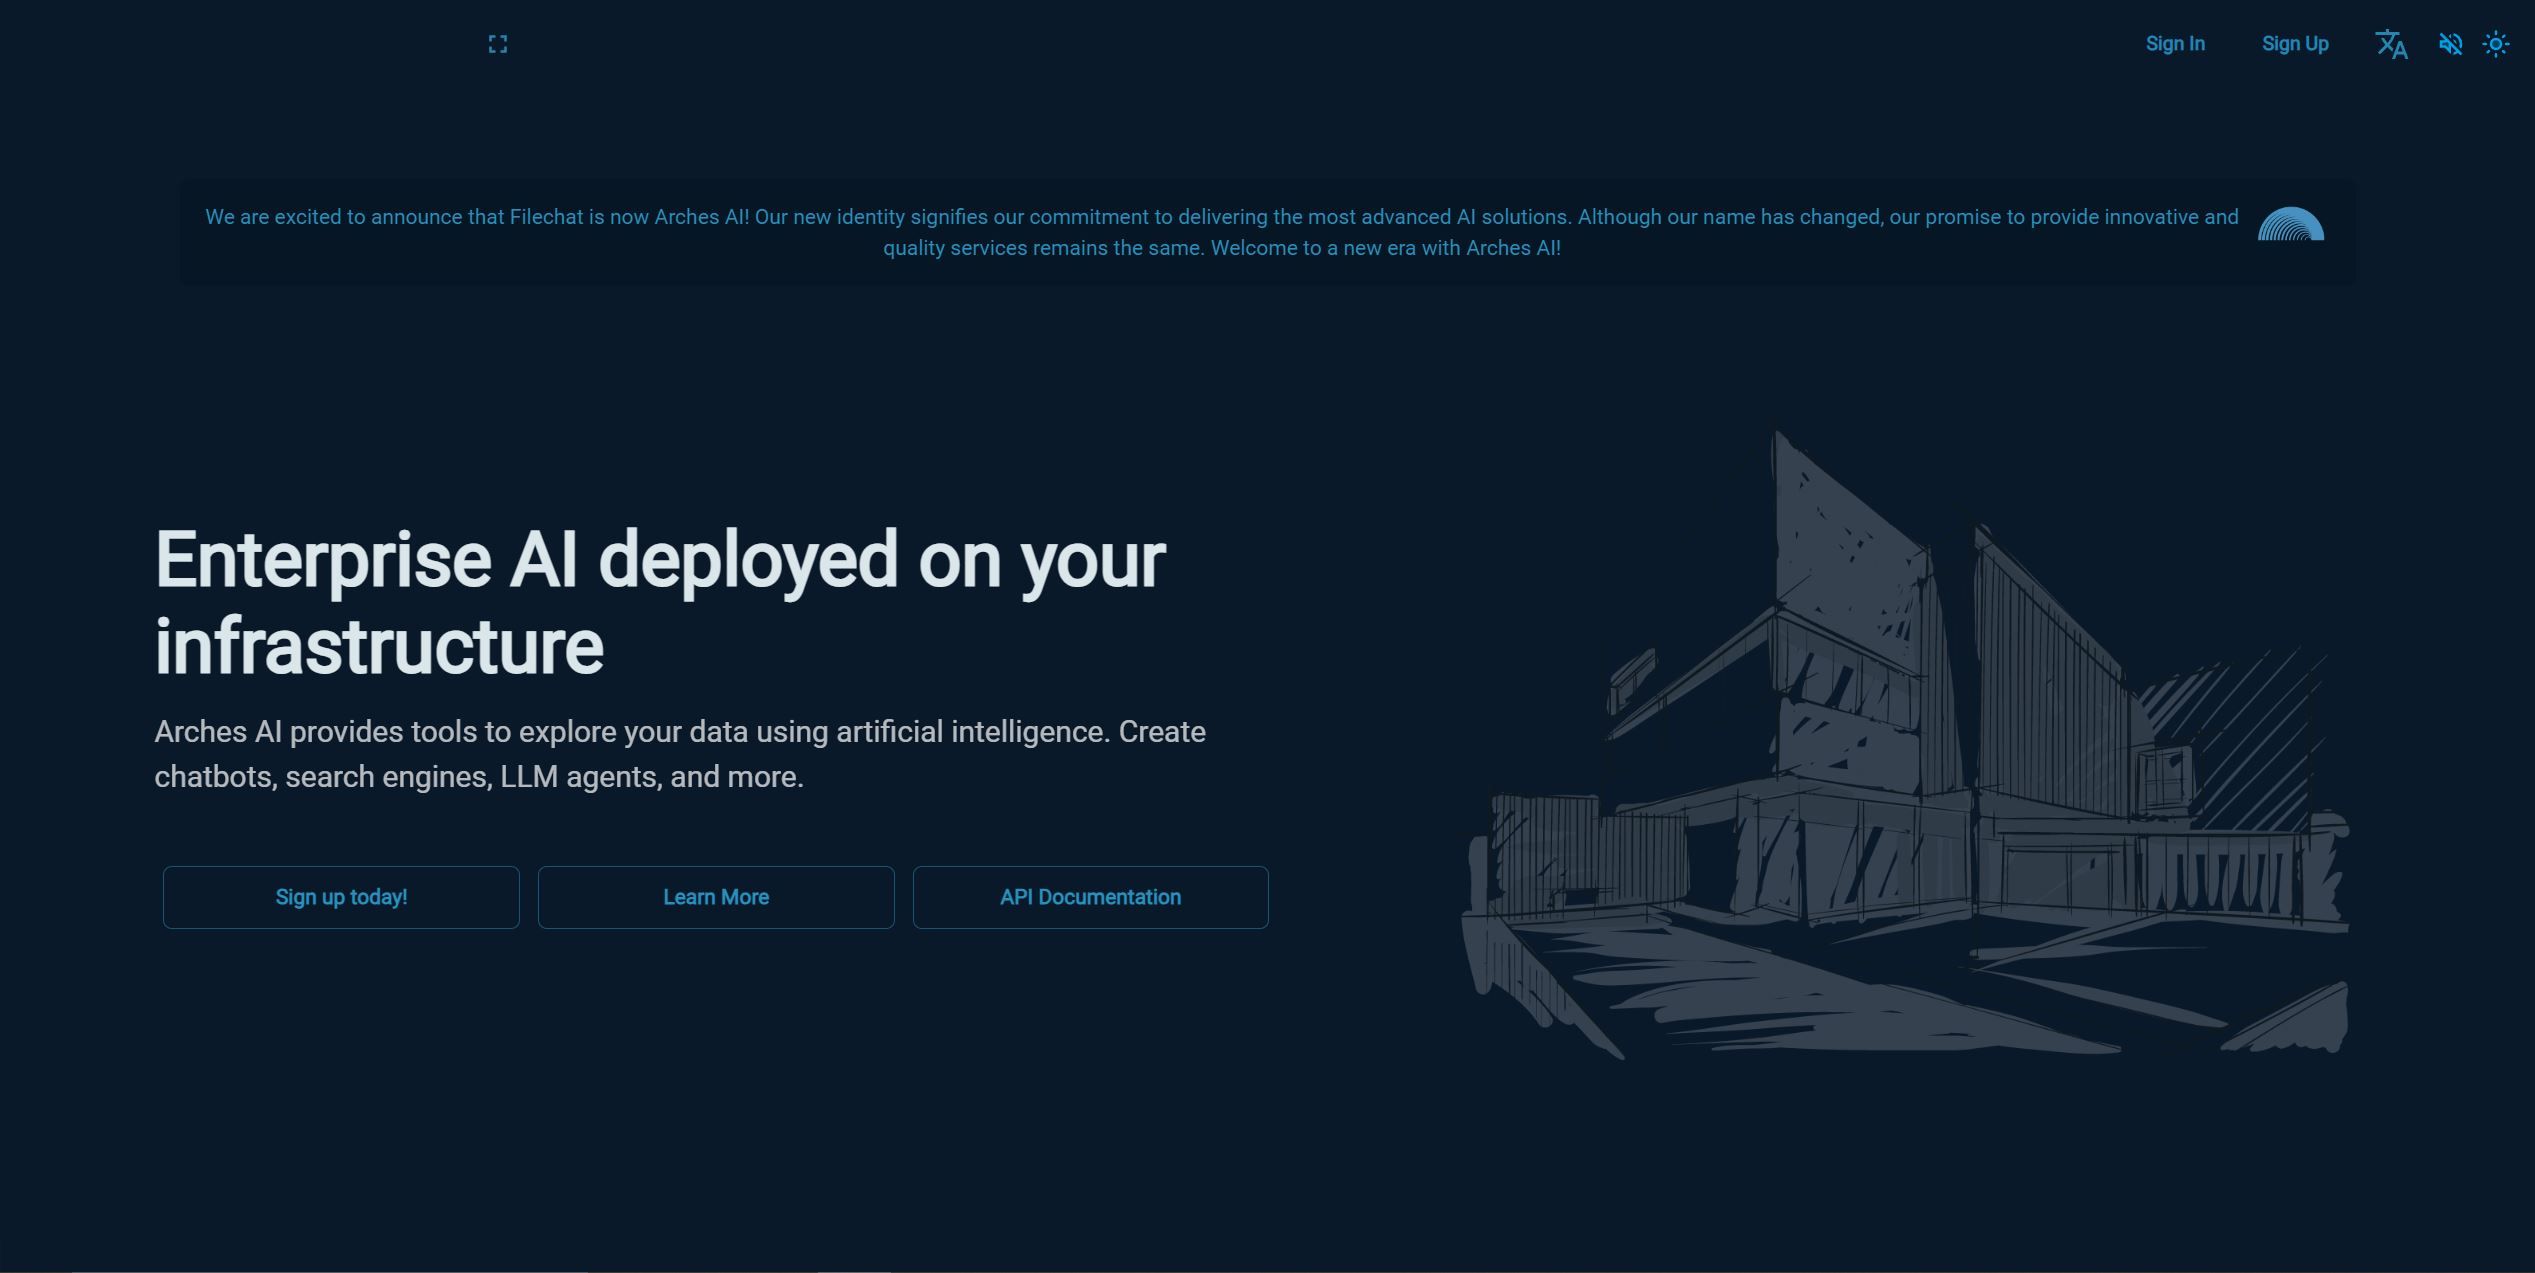Click the 'Welcome to a new era' banner sentence
The width and height of the screenshot is (2535, 1273).
click(1386, 248)
